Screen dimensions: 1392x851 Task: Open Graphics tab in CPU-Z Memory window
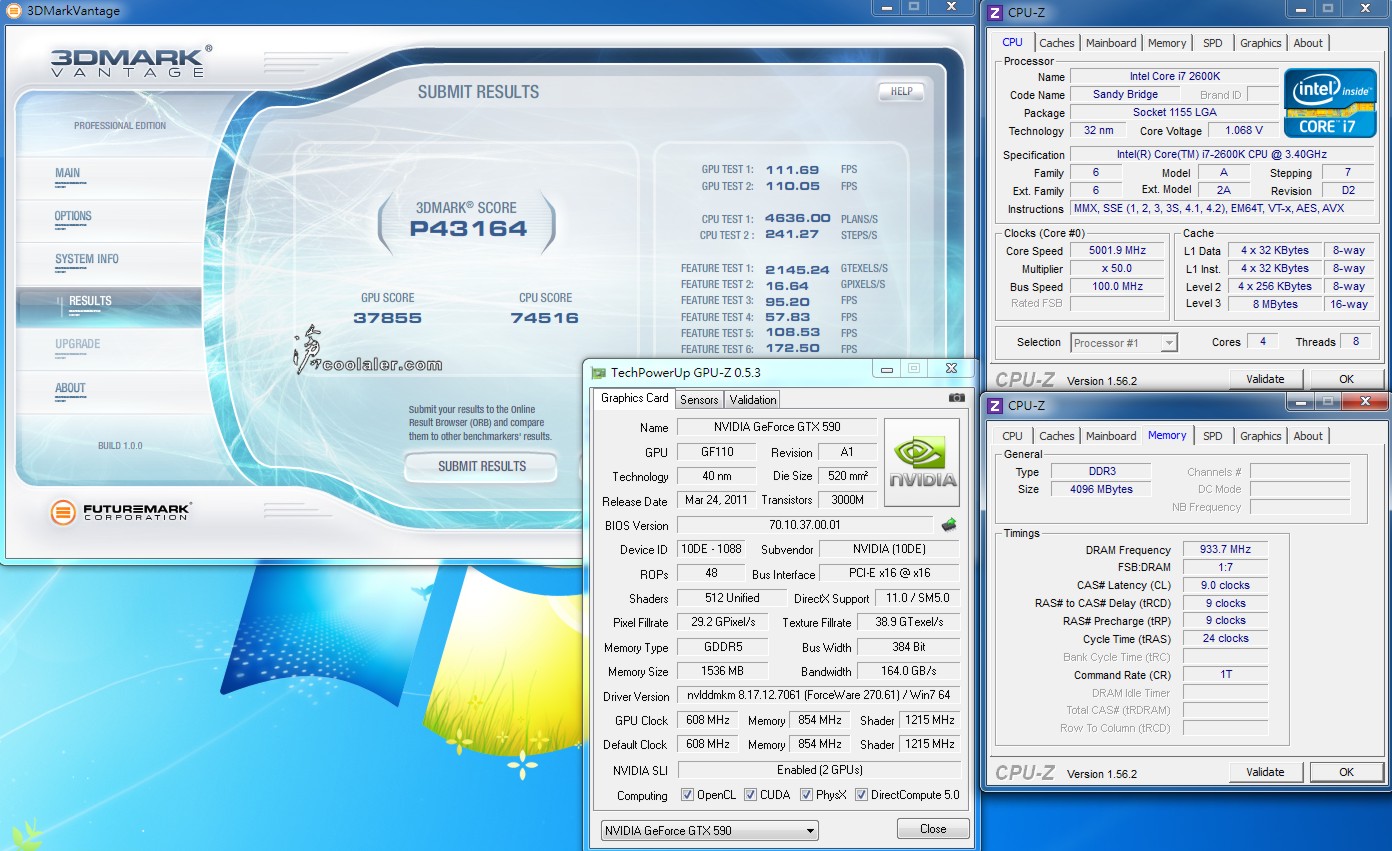(1260, 436)
